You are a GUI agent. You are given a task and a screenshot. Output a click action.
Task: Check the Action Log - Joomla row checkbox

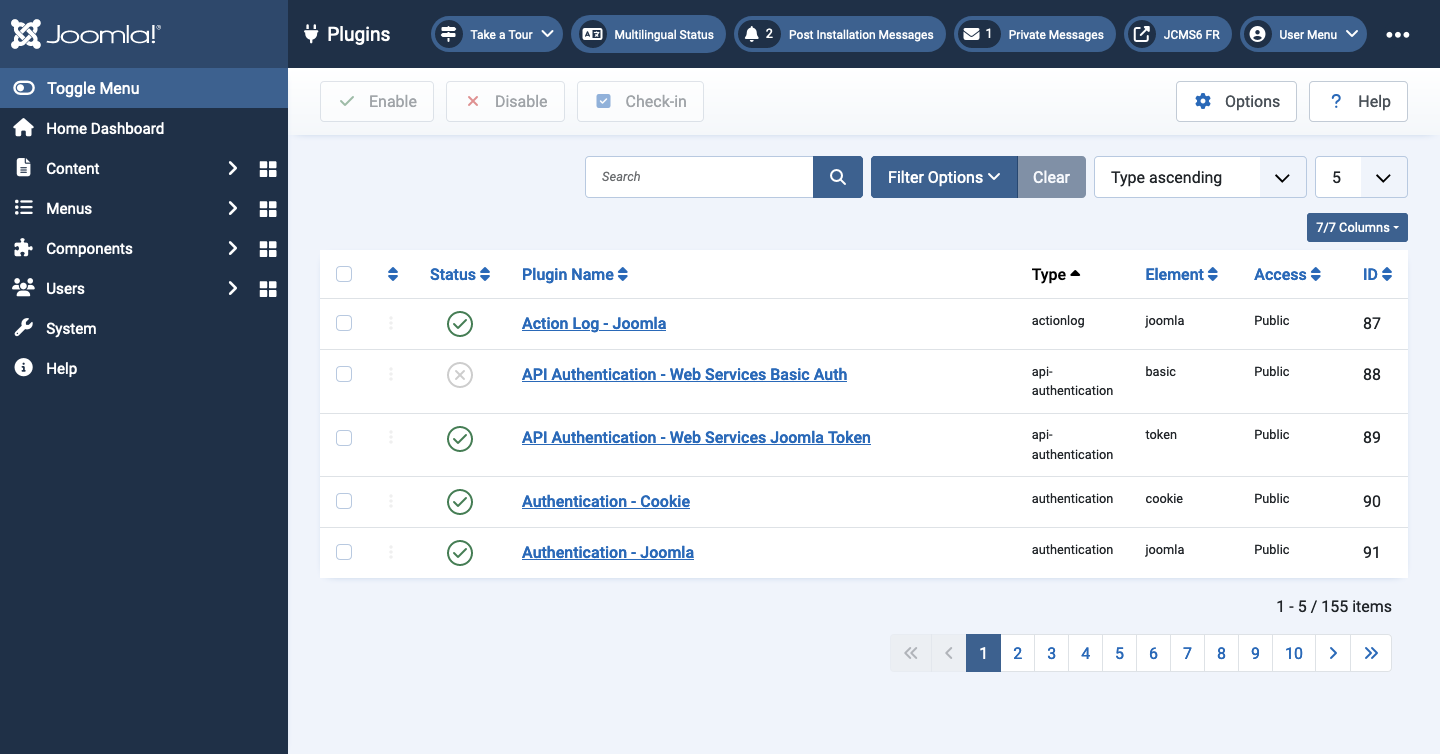pos(344,323)
